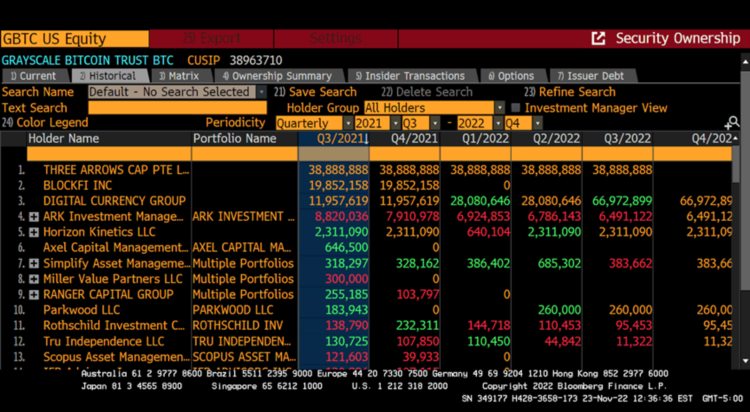Expand the Simplify Asset Management row

point(33,263)
